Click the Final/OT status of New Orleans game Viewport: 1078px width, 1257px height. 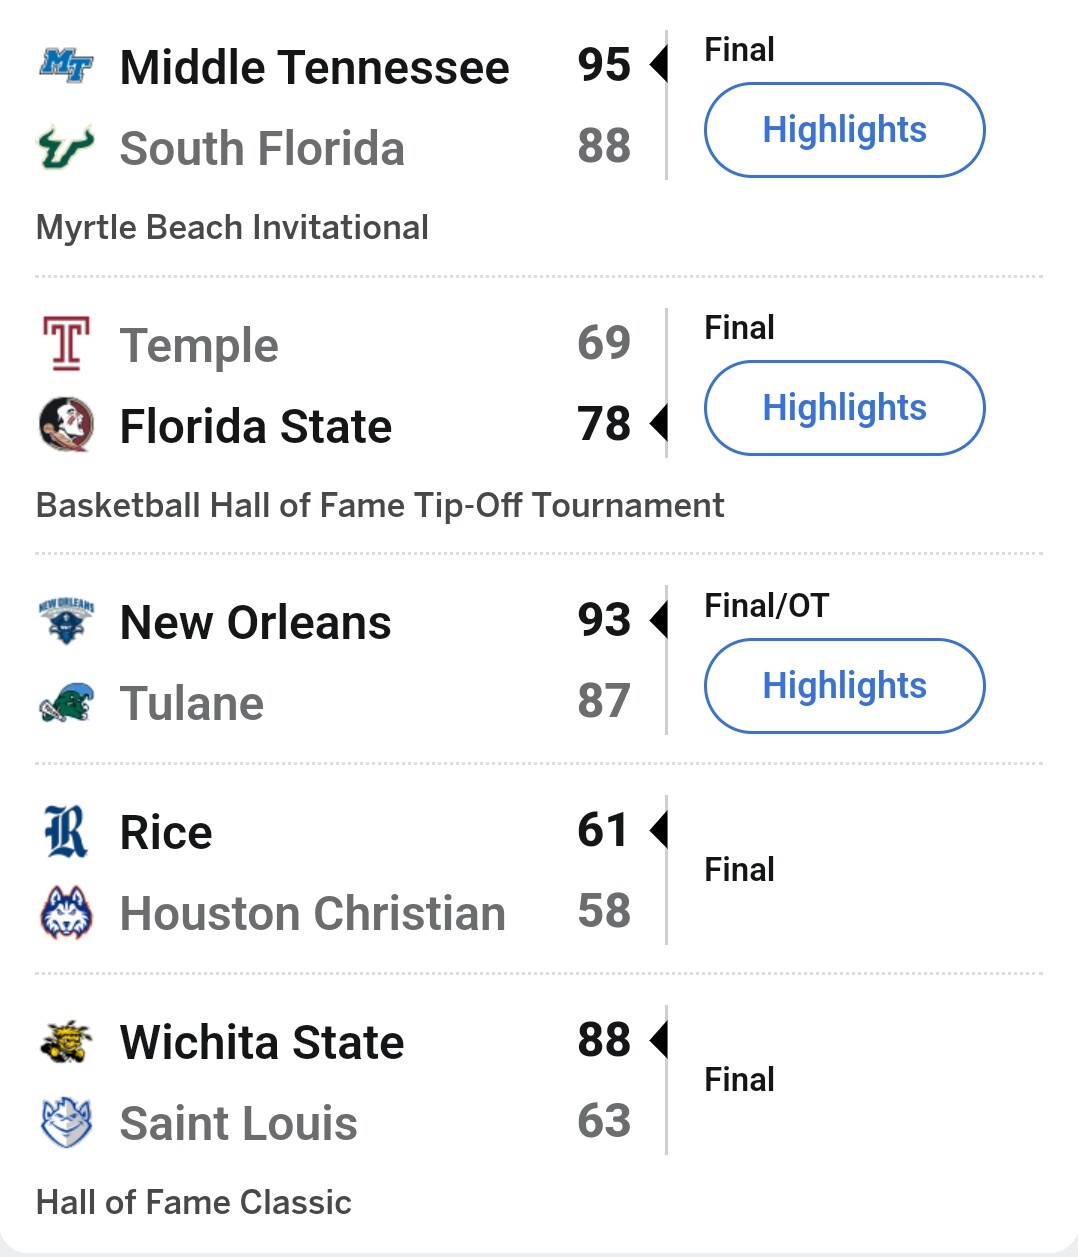(767, 605)
